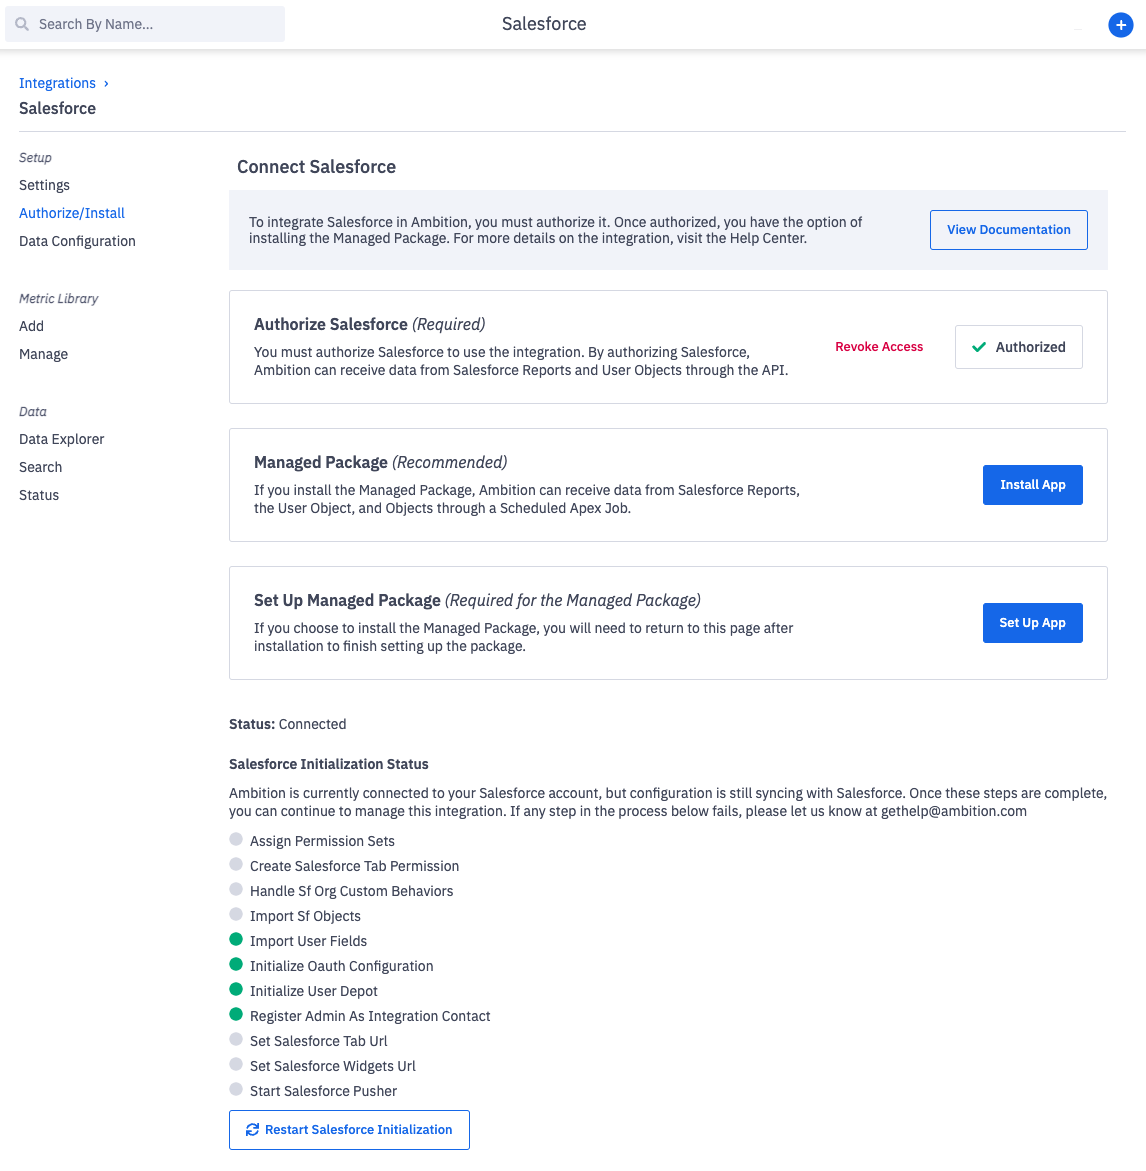1146x1171 pixels.
Task: Click the search magnifier icon
Action: coord(21,23)
